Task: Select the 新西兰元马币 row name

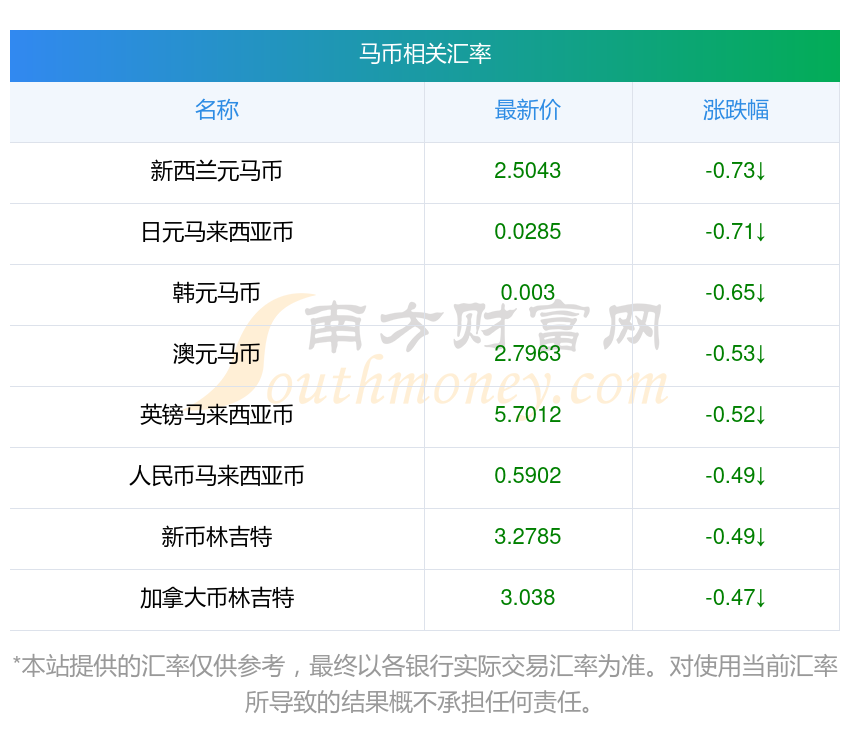Action: (x=217, y=171)
